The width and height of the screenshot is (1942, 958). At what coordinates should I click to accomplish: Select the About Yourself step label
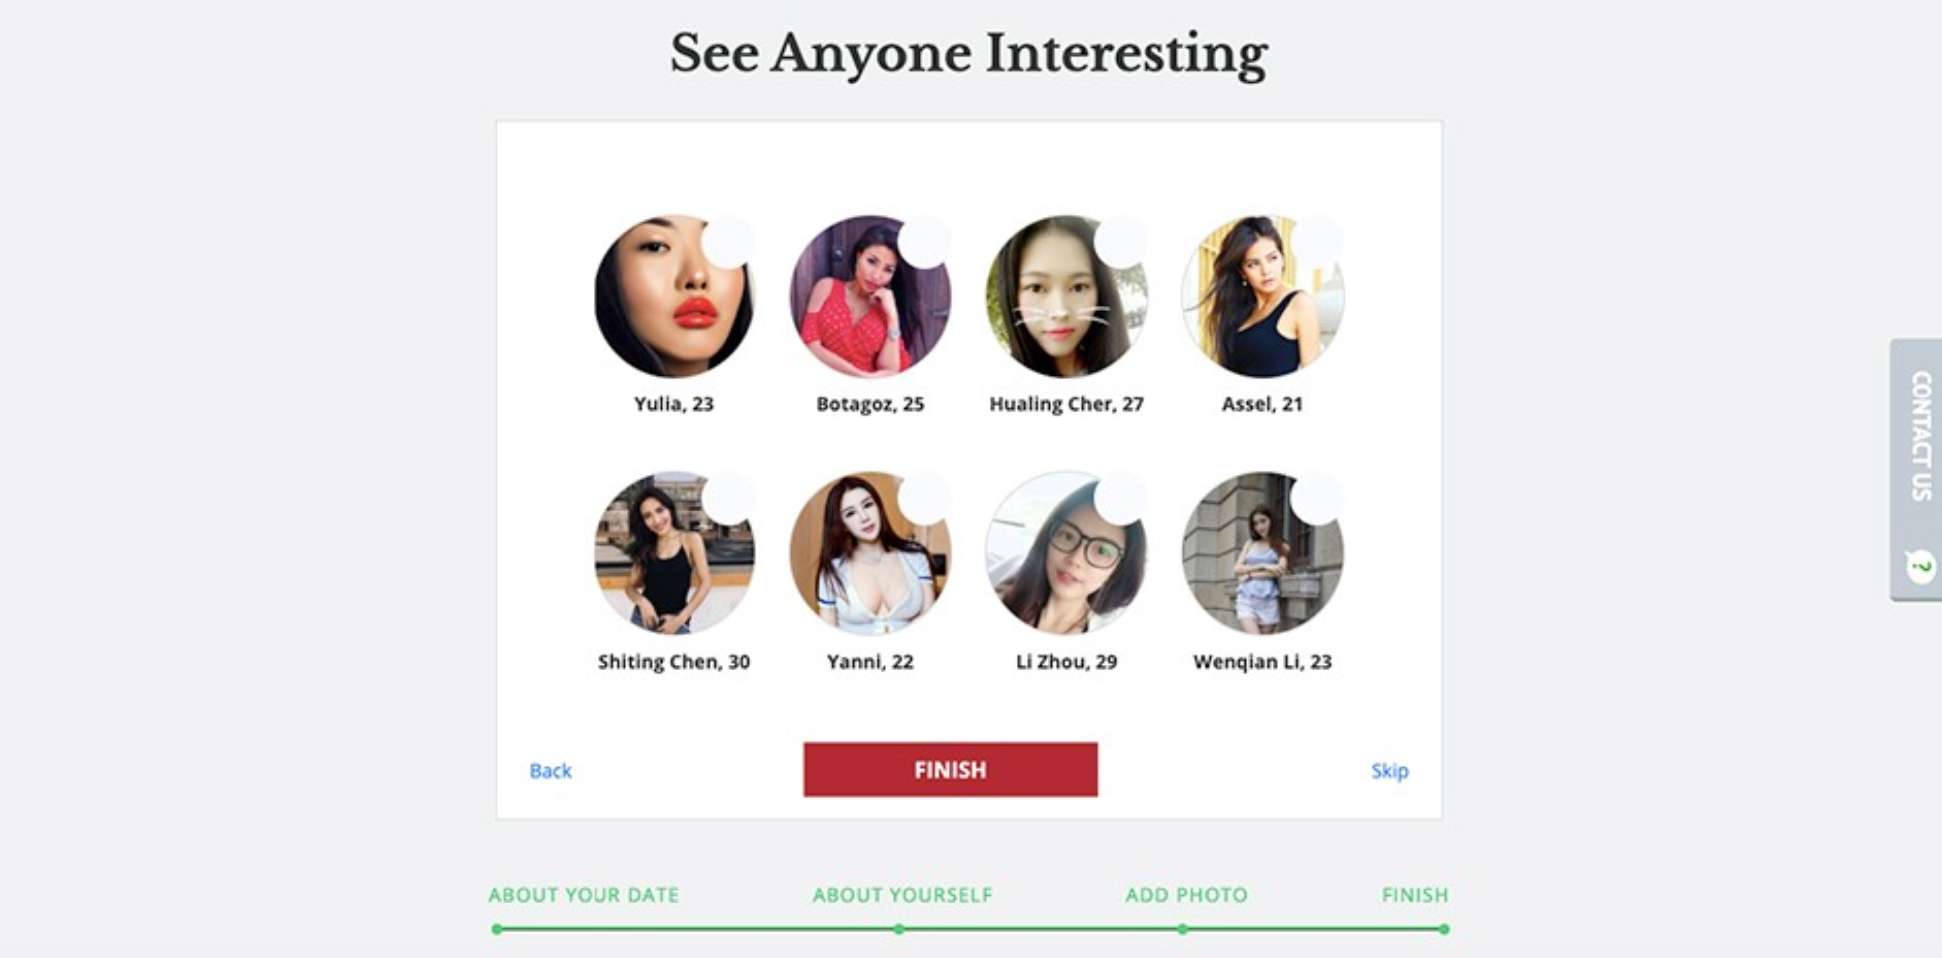click(902, 895)
